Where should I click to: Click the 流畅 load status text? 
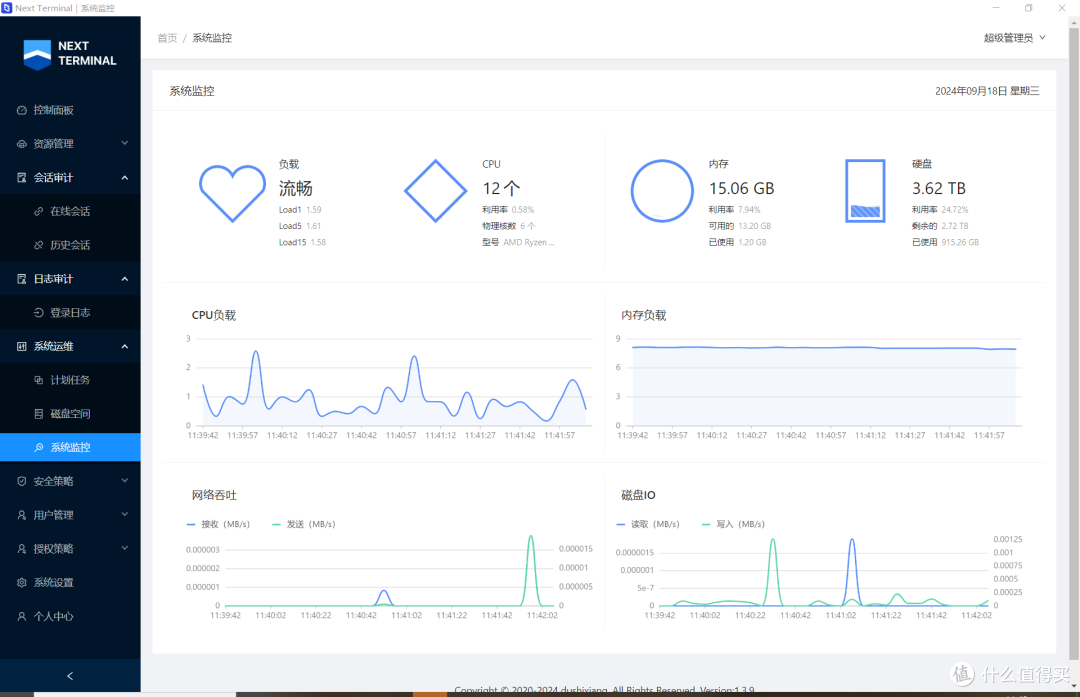point(295,188)
